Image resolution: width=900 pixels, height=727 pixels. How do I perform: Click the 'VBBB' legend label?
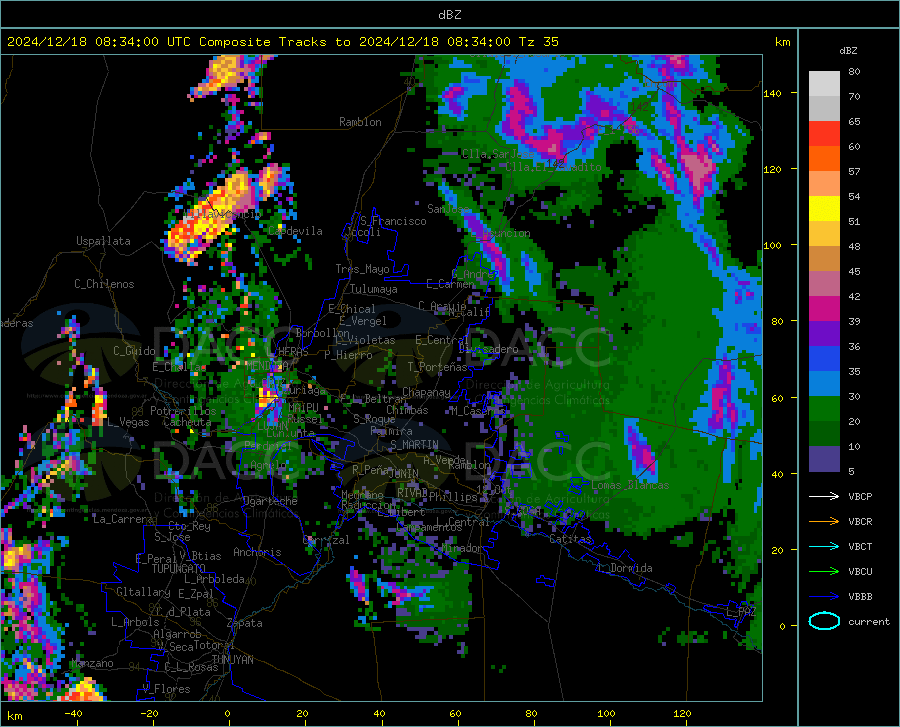[x=860, y=597]
